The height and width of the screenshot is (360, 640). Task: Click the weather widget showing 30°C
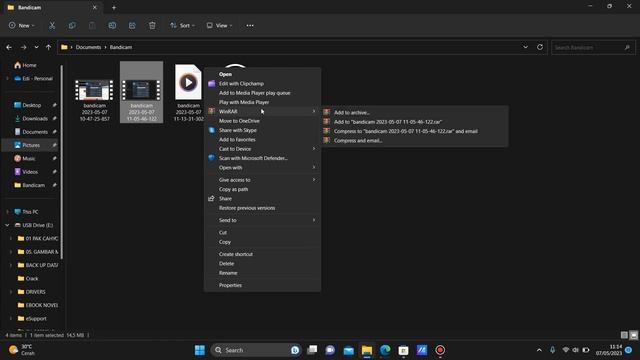(22, 350)
